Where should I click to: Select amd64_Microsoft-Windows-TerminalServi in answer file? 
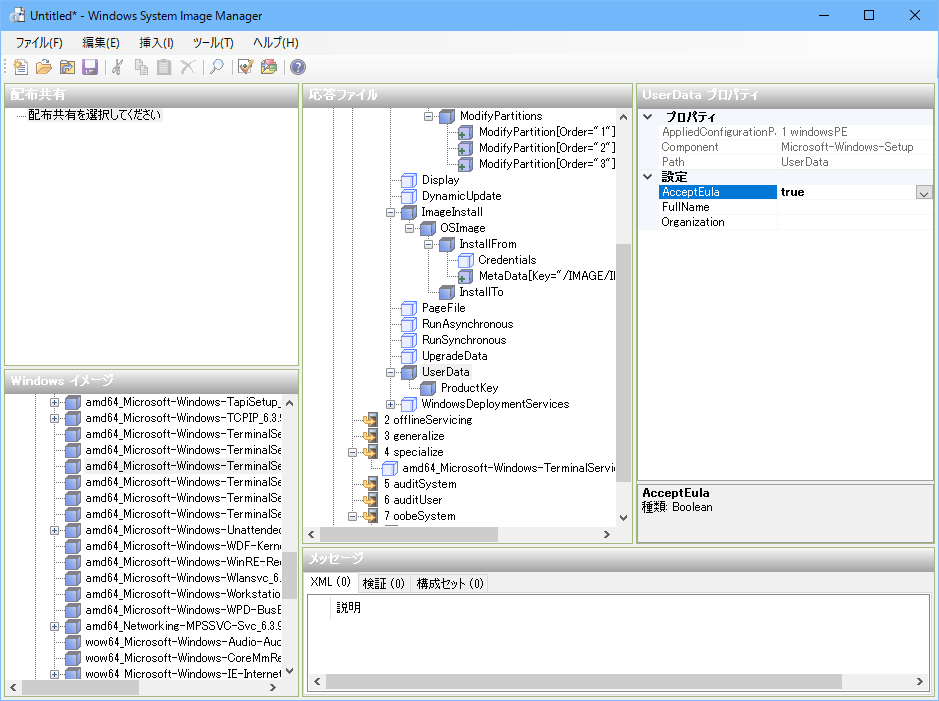click(x=508, y=468)
